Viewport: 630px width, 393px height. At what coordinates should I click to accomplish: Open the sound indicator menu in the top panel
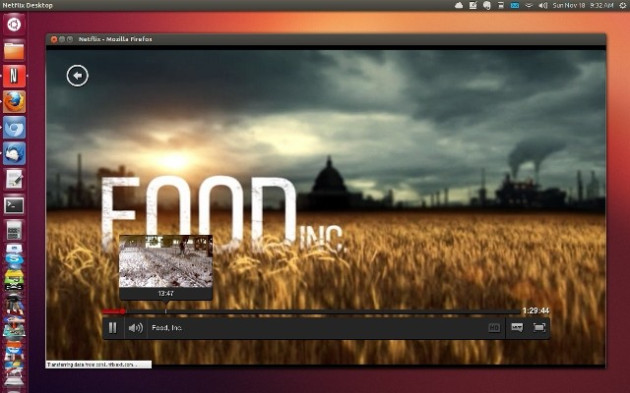click(x=543, y=5)
